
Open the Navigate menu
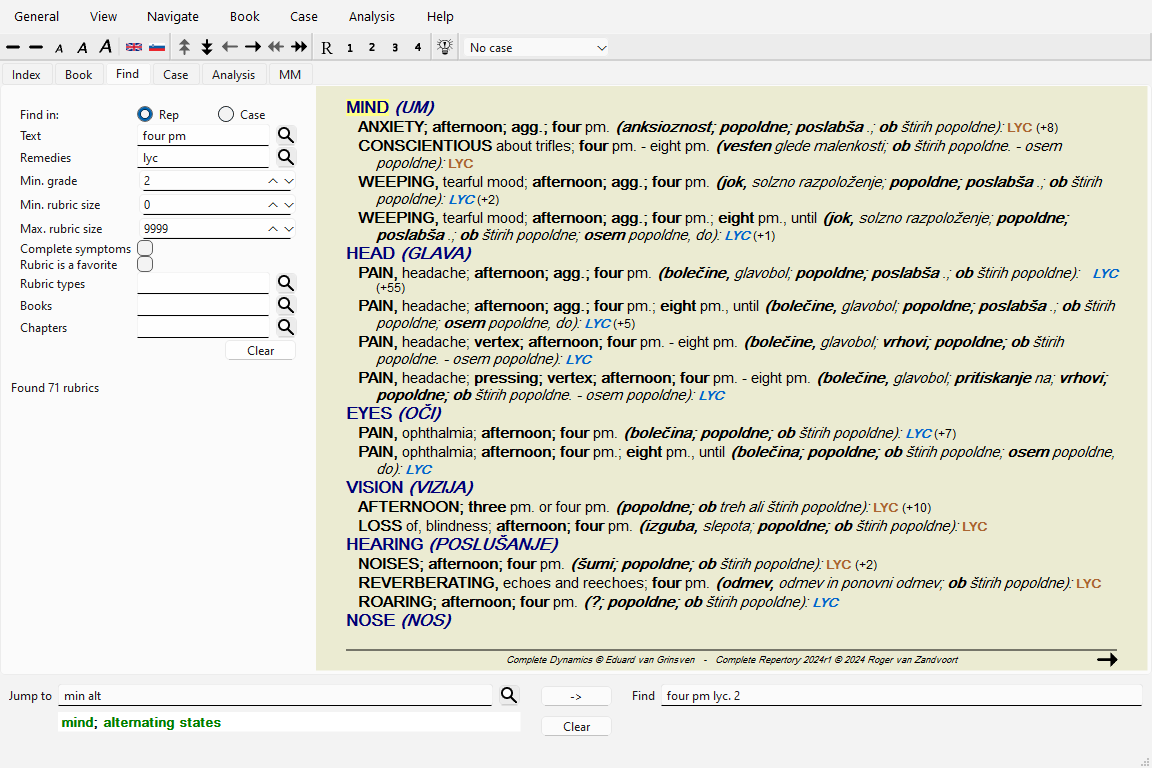click(x=173, y=16)
